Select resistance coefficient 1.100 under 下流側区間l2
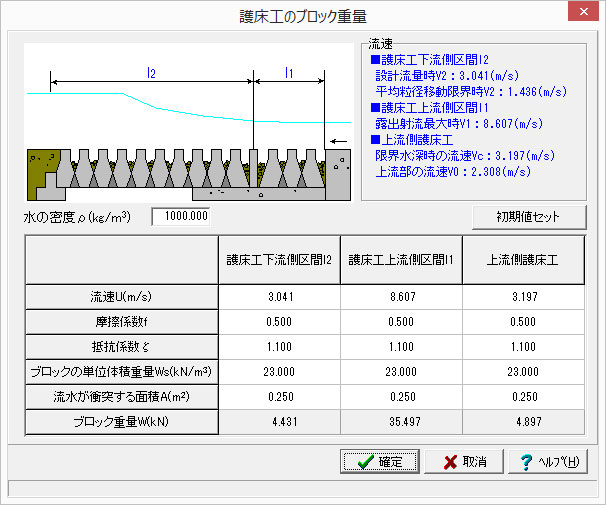Image resolution: width=606 pixels, height=505 pixels. pos(280,347)
